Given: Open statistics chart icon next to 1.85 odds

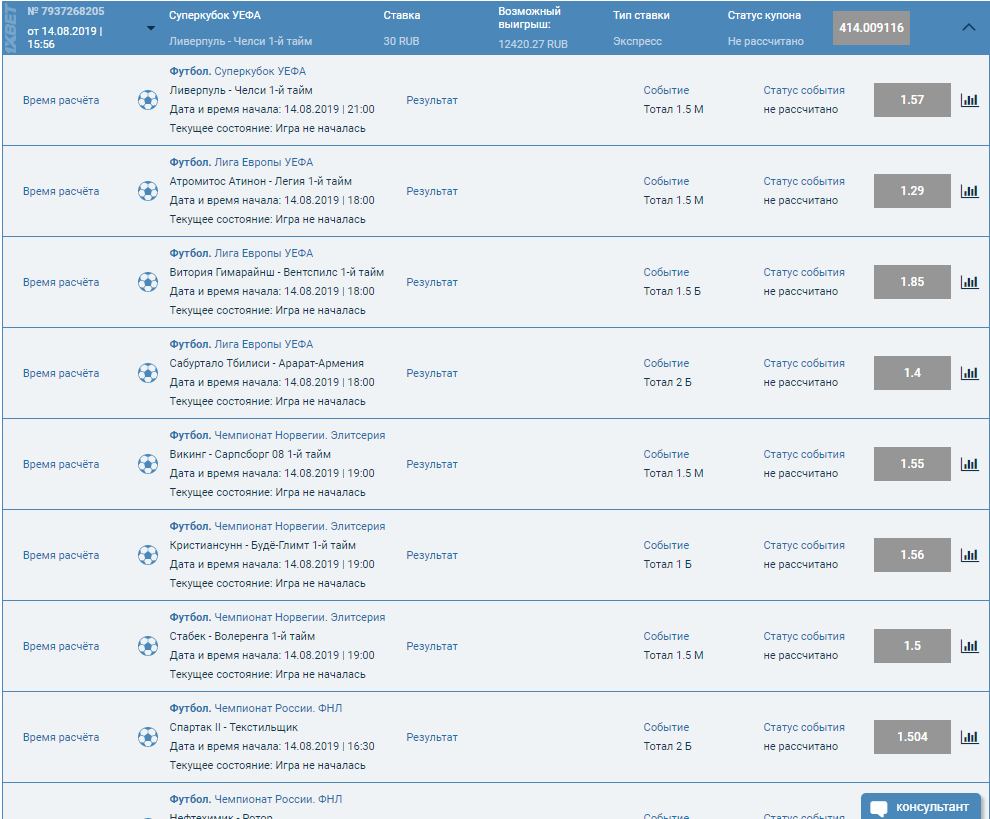Looking at the screenshot, I should (969, 282).
